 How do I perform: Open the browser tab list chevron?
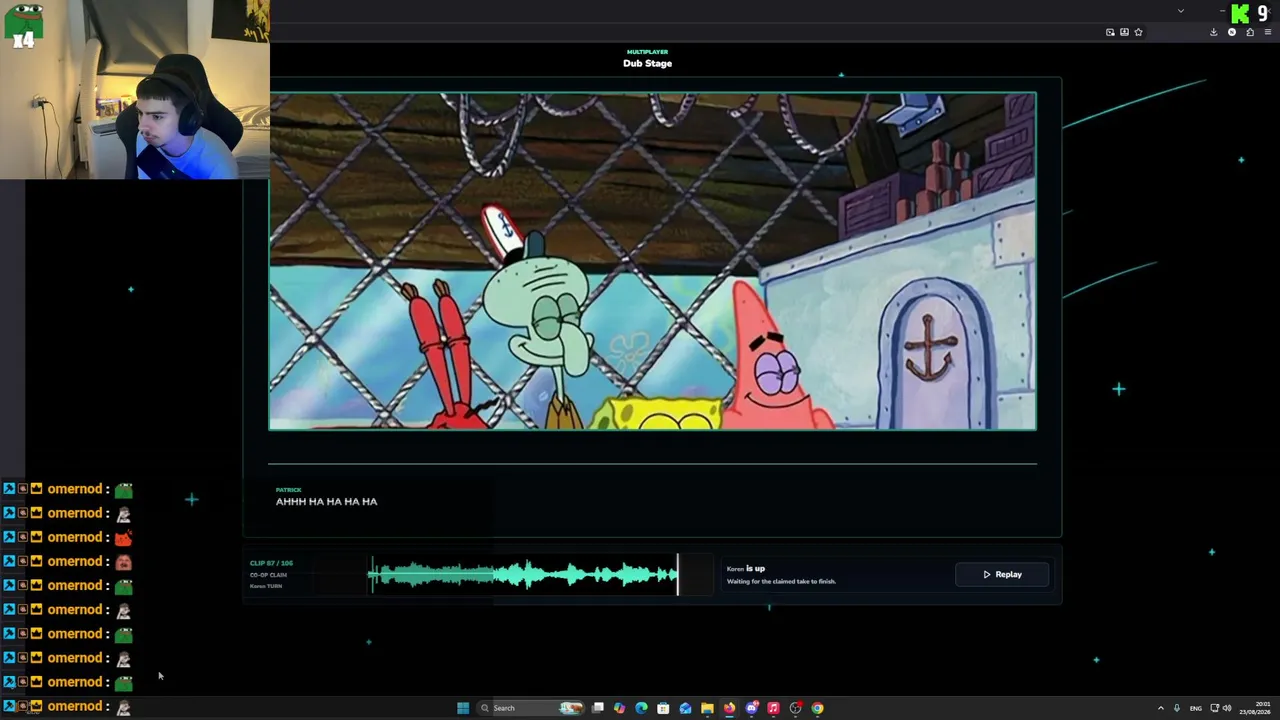pos(1180,11)
